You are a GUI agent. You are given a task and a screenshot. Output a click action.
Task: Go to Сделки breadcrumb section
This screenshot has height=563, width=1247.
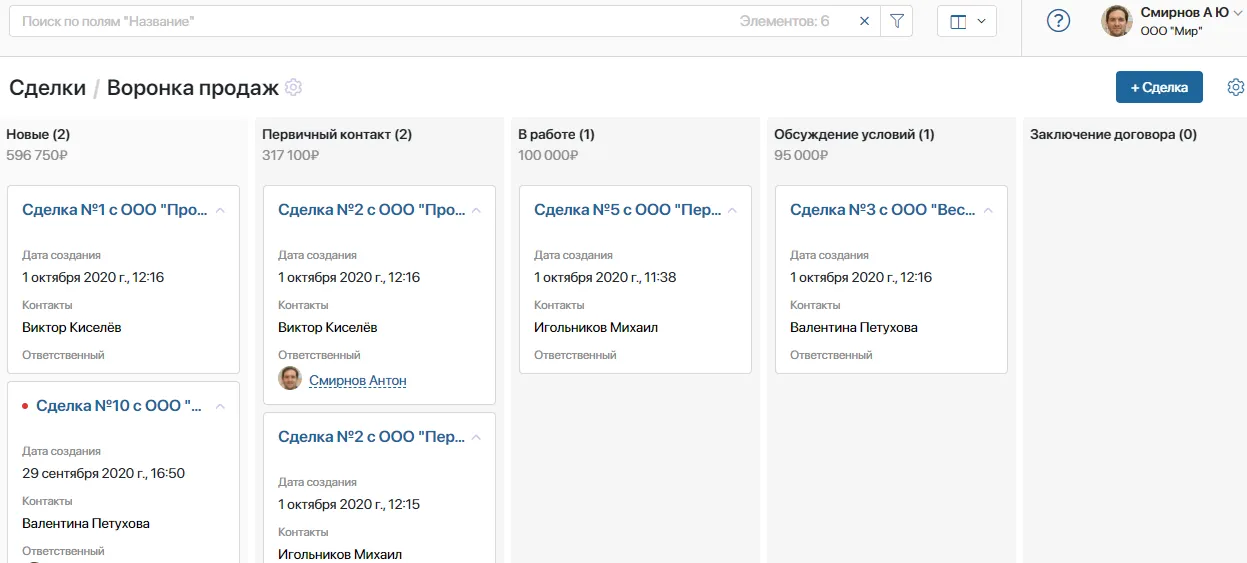[47, 88]
